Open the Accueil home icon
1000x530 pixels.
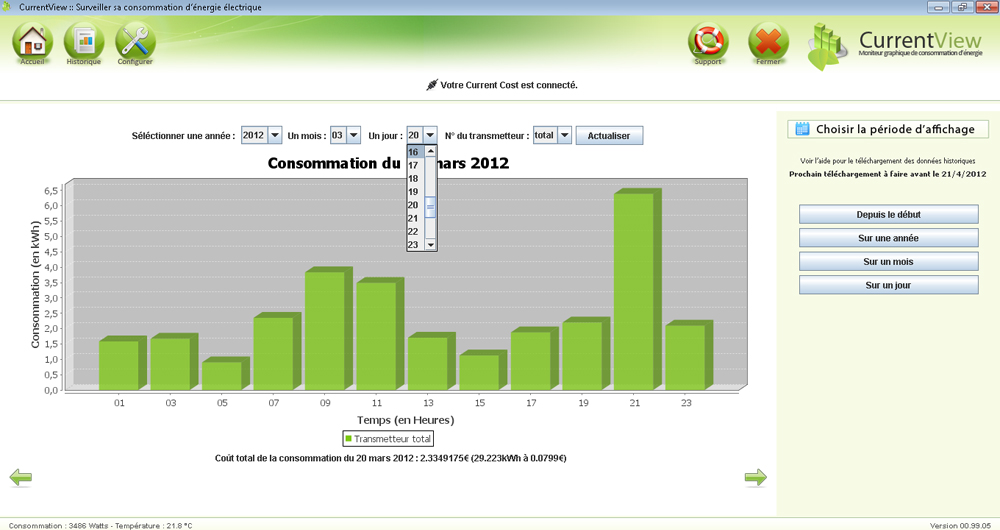pyautogui.click(x=33, y=42)
